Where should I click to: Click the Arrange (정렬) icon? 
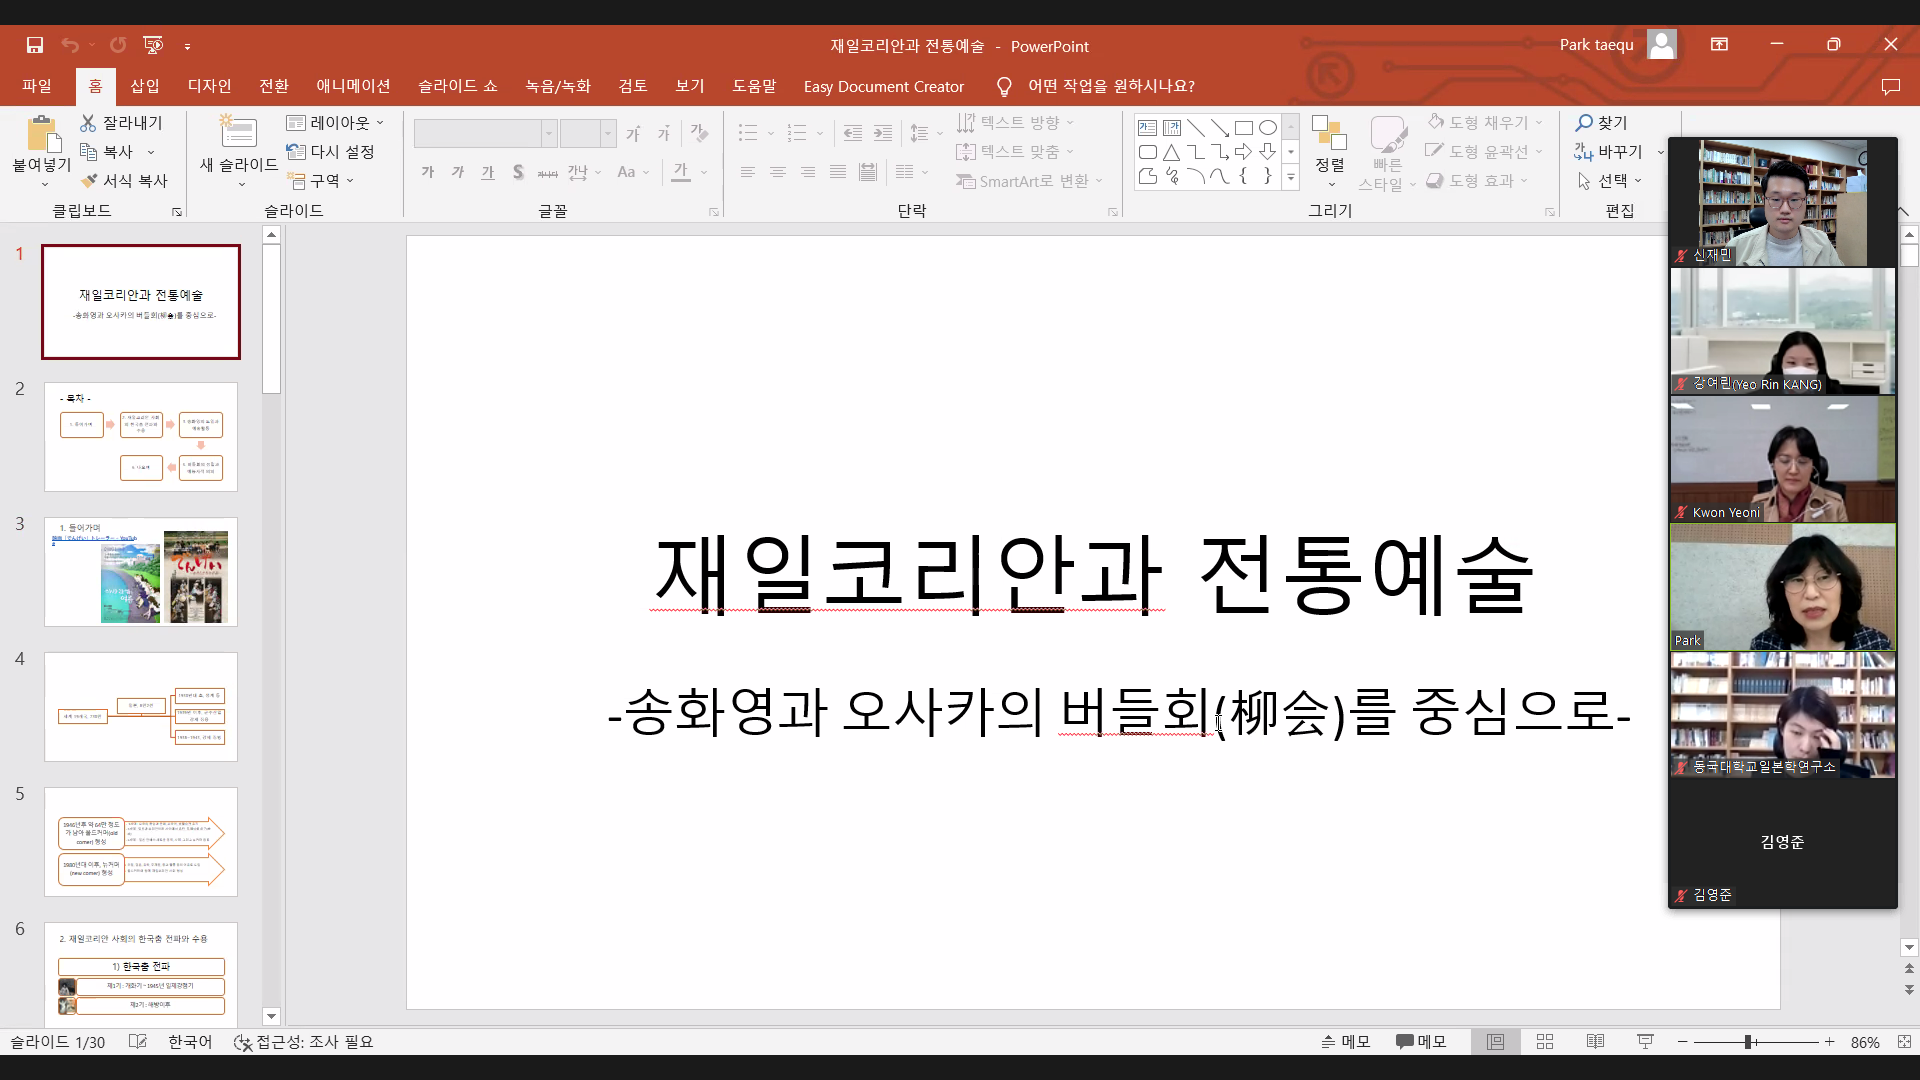1330,132
